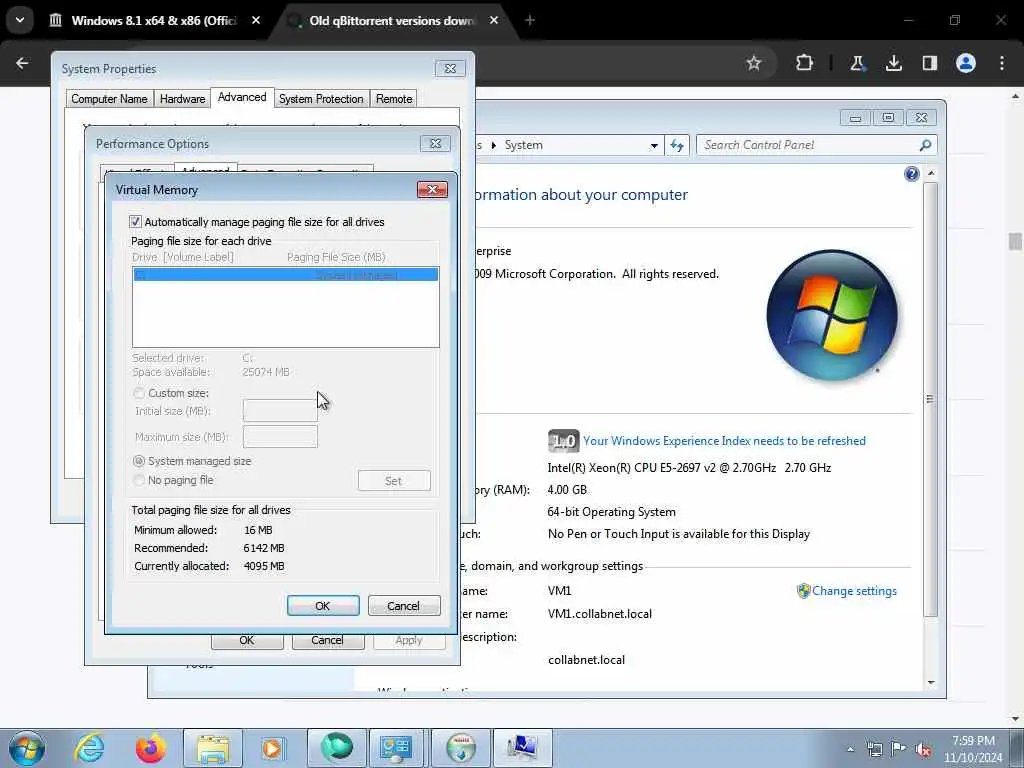Open Windows Media Player taskbar icon
The width and height of the screenshot is (1024, 768).
click(x=272, y=748)
